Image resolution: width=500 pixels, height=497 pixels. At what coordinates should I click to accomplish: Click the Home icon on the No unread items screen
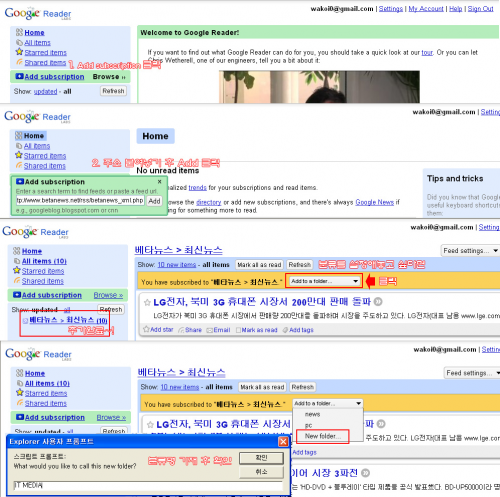pos(19,136)
